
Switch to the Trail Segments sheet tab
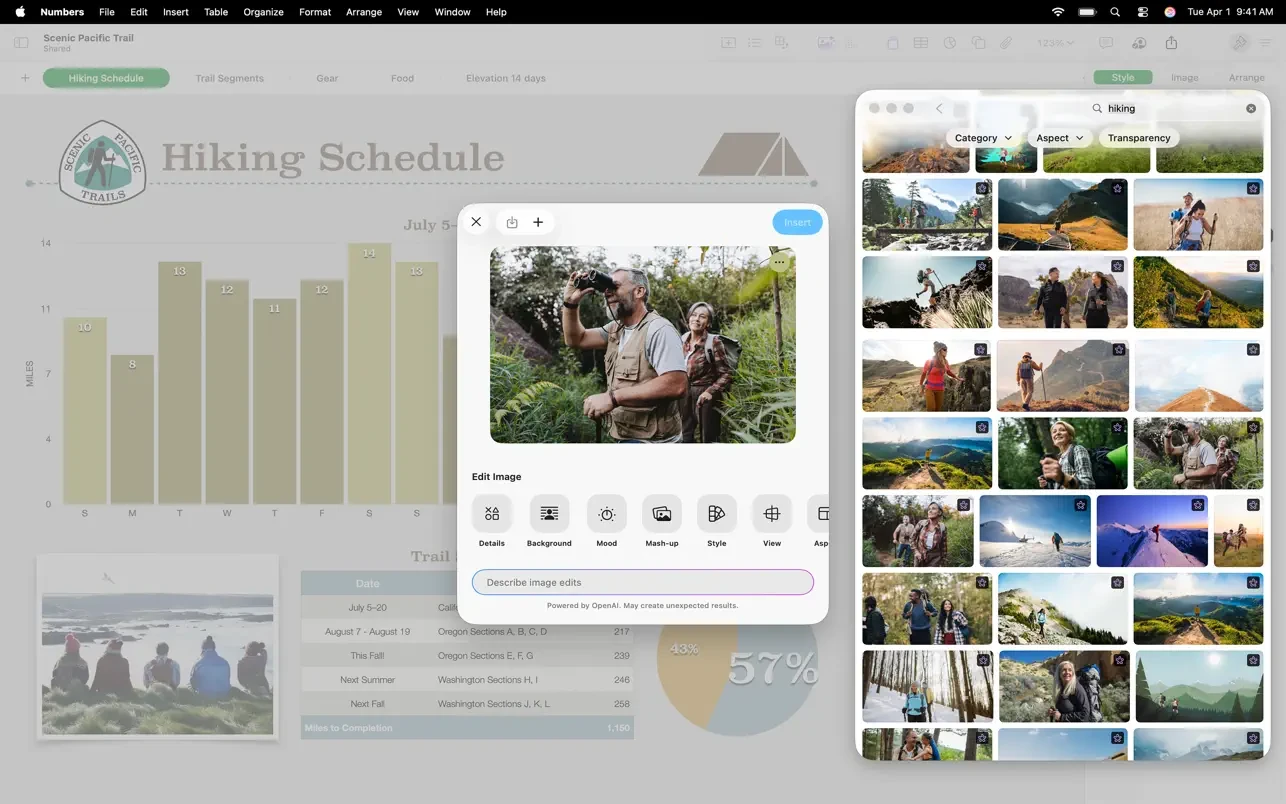(x=229, y=78)
